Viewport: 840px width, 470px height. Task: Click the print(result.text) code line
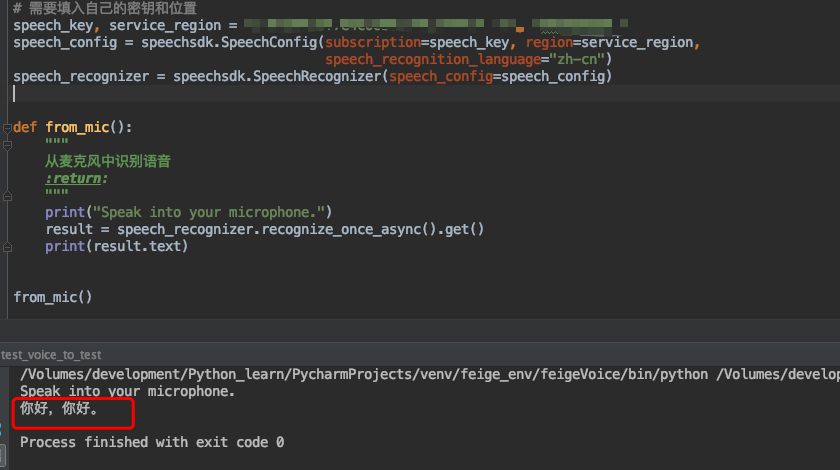click(x=117, y=247)
